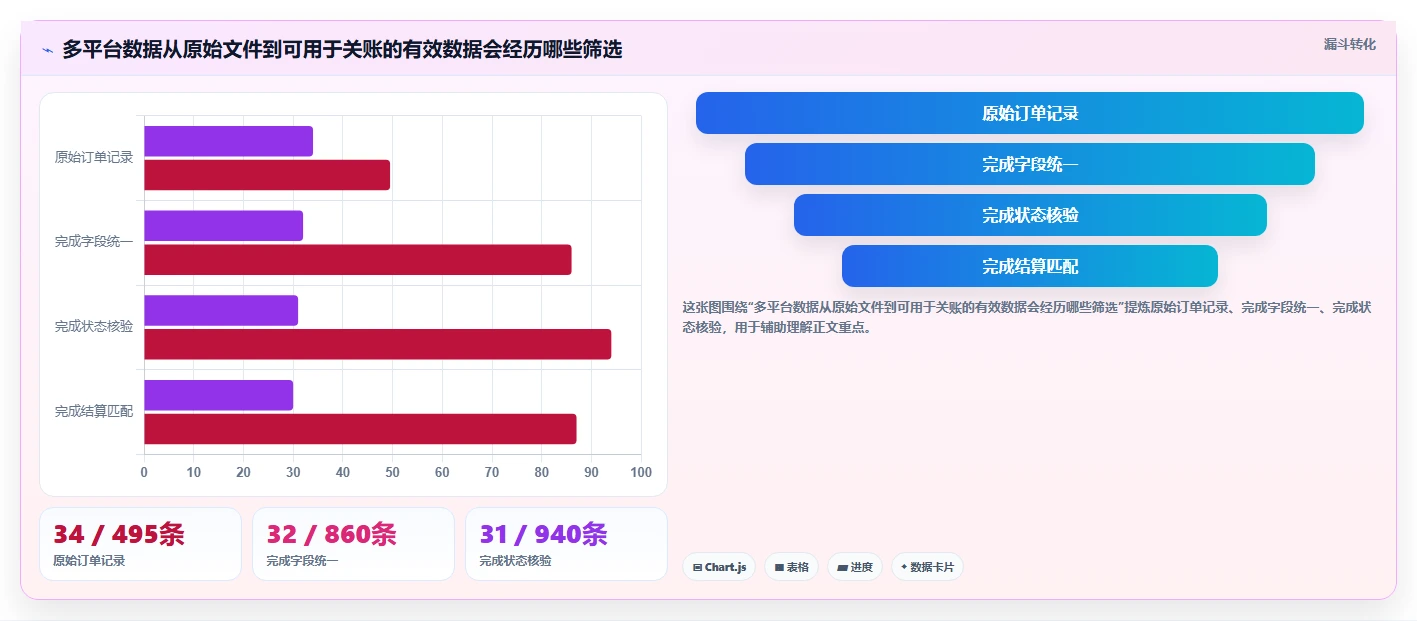Select the 完成字段统一 funnel stage bar
Screen dimensions: 1417x621
(1030, 164)
